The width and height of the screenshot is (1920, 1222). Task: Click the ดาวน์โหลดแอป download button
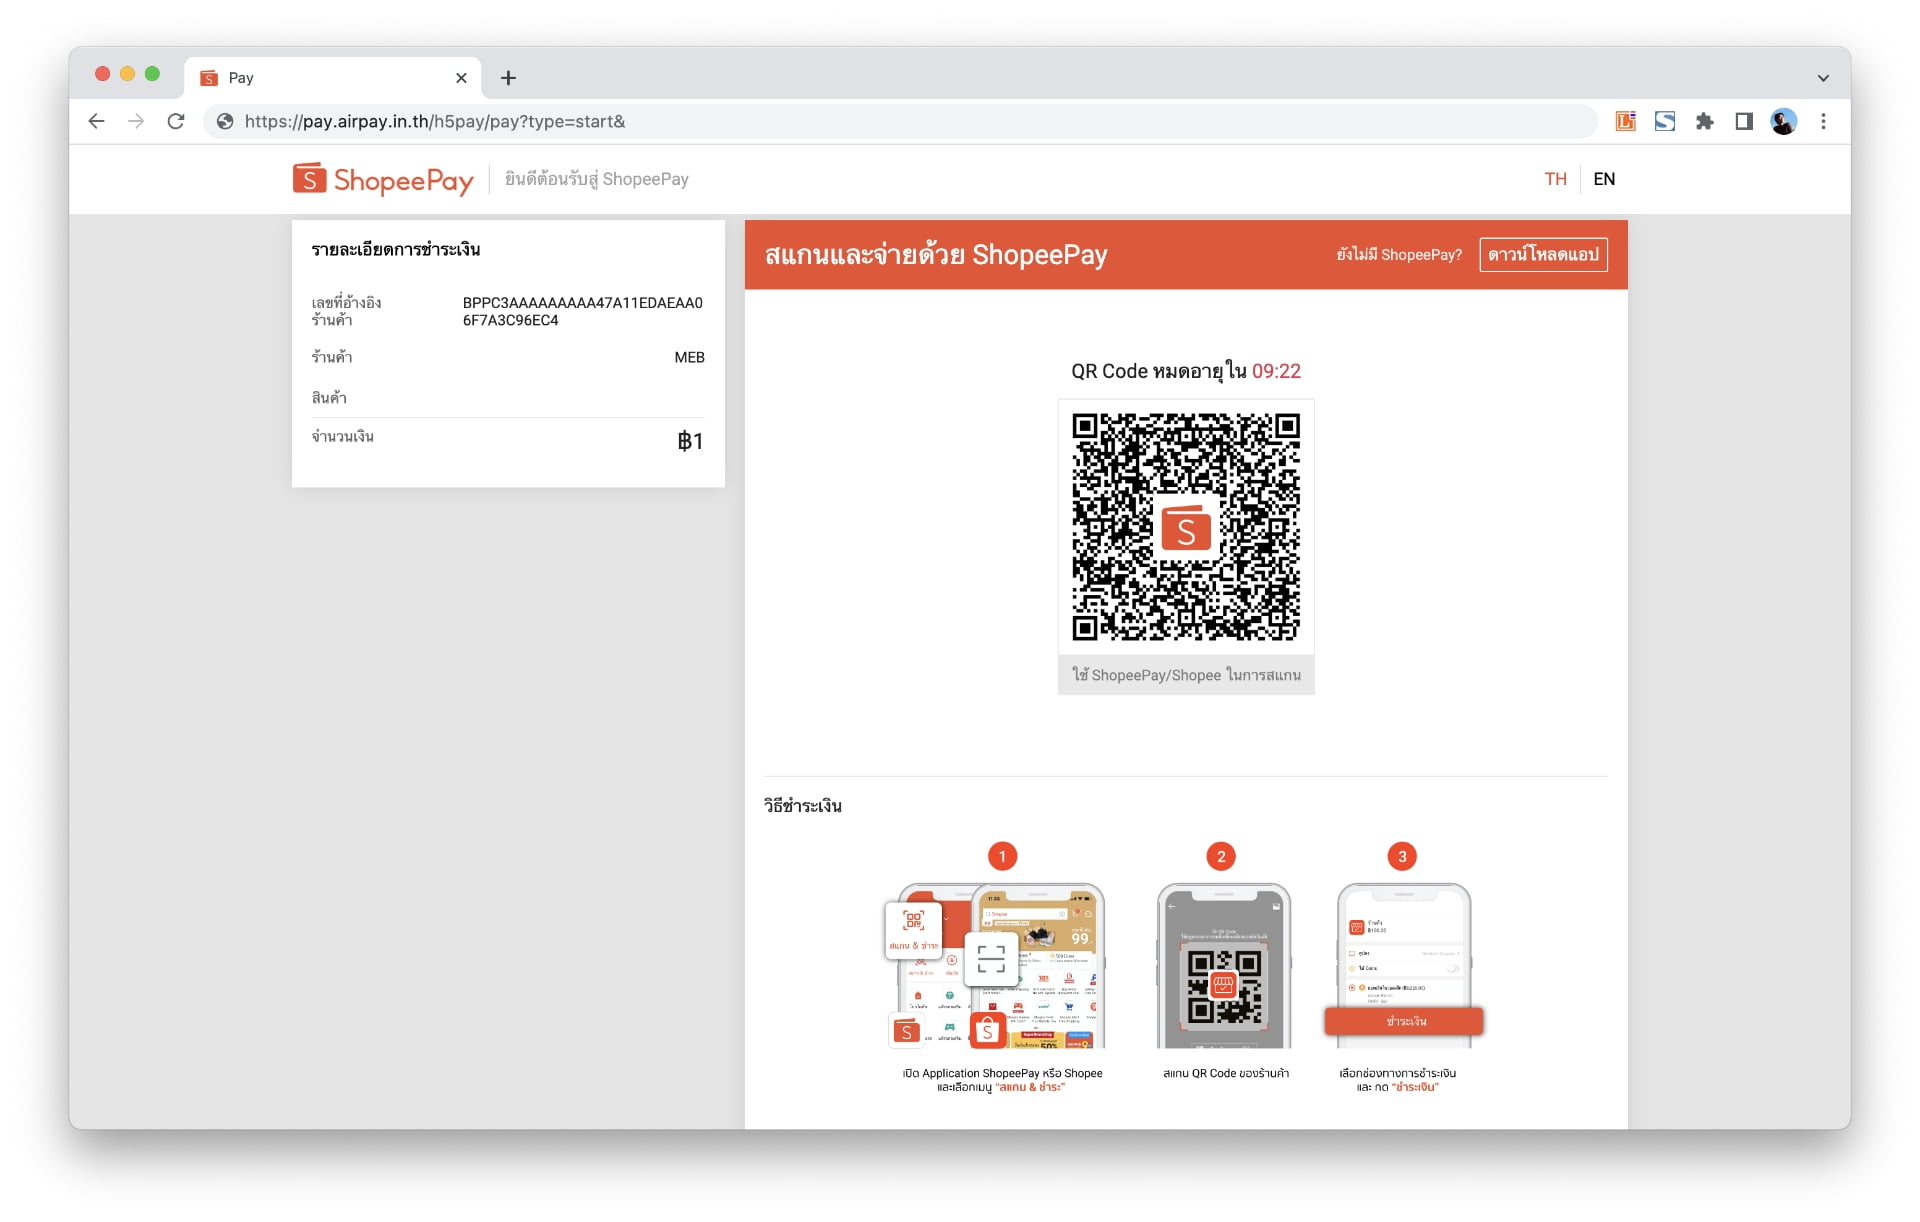(1543, 254)
